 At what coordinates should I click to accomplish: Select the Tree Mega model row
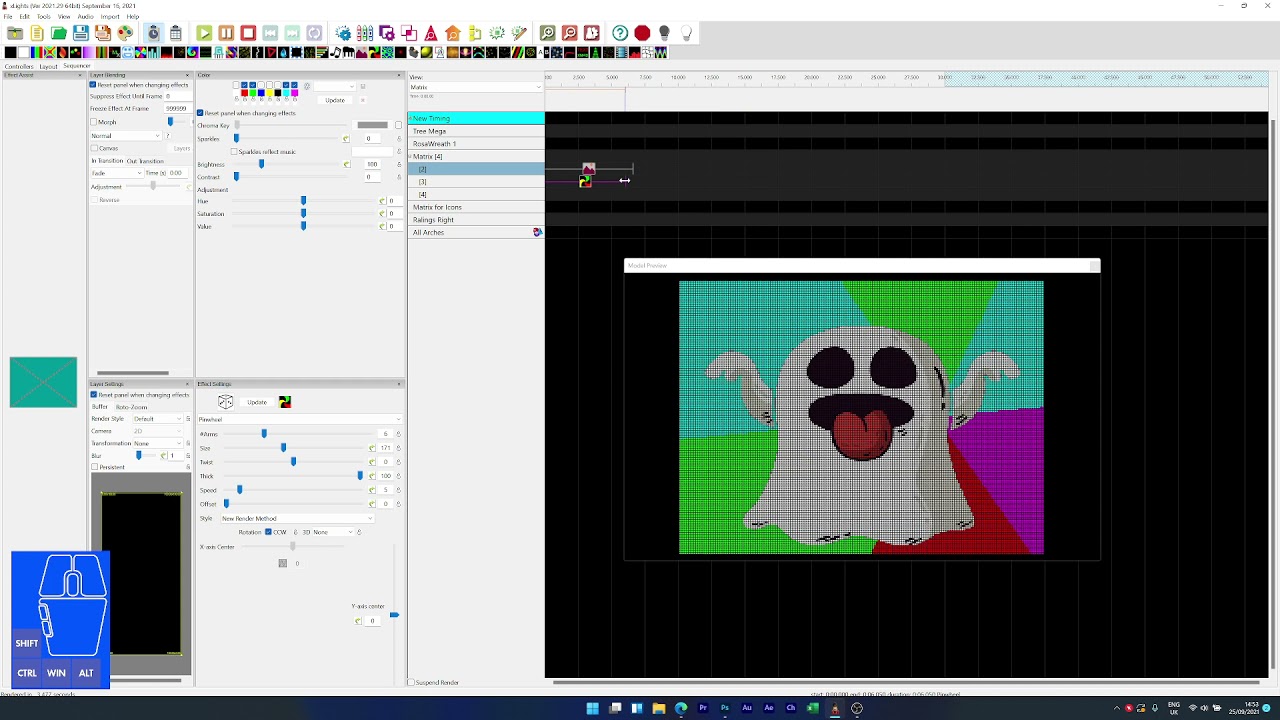click(476, 131)
